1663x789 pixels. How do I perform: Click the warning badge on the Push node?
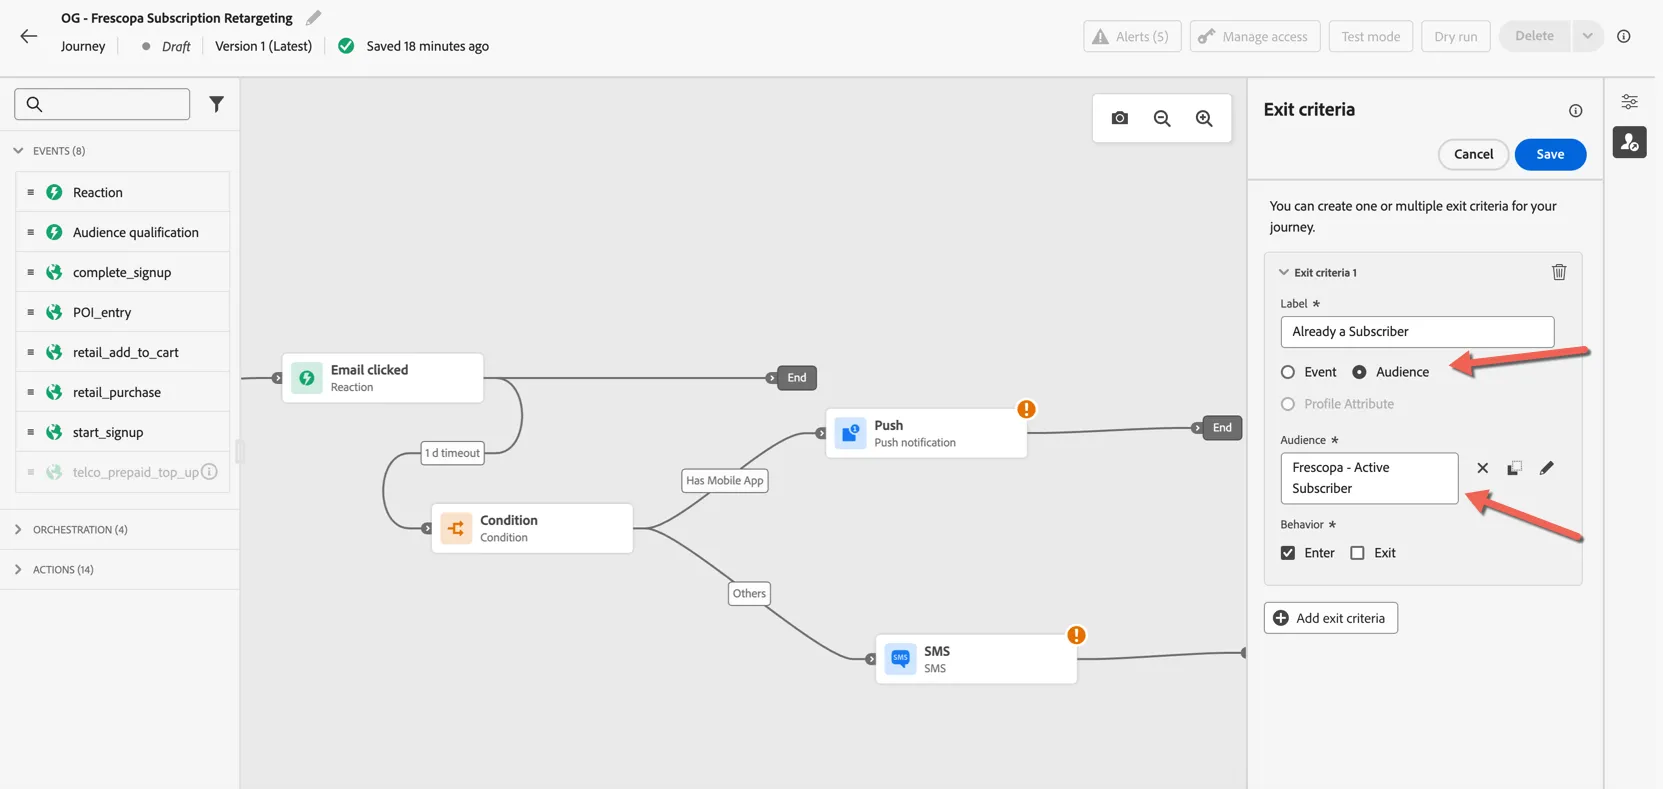pos(1026,409)
